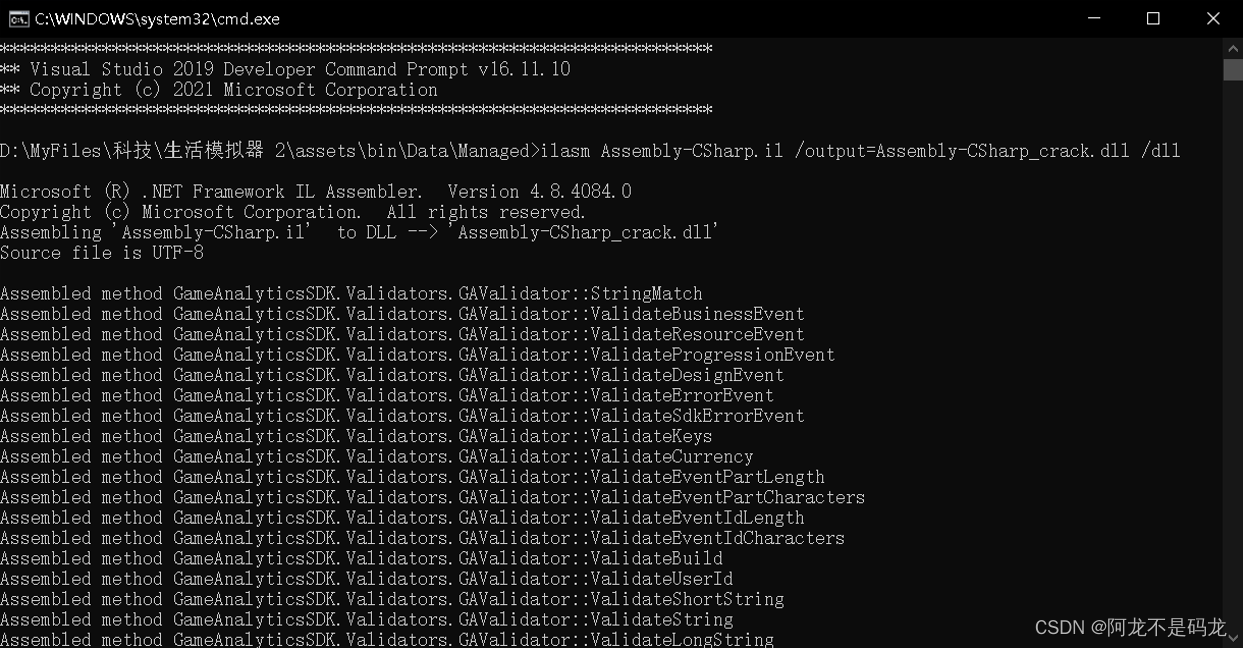Click the CSDN author watermark text

pos(1130,627)
